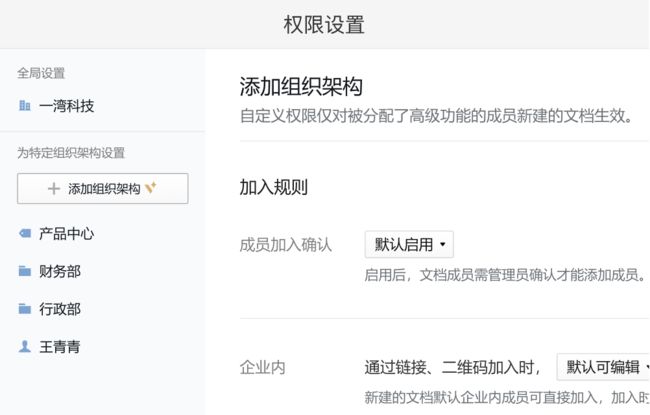Image resolution: width=650 pixels, height=415 pixels.
Task: Select 产品中心 in the sidebar
Action: [66, 233]
